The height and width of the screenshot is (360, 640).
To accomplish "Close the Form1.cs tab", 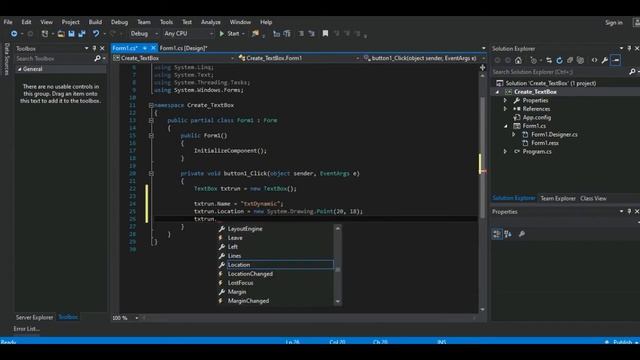I will pyautogui.click(x=153, y=48).
